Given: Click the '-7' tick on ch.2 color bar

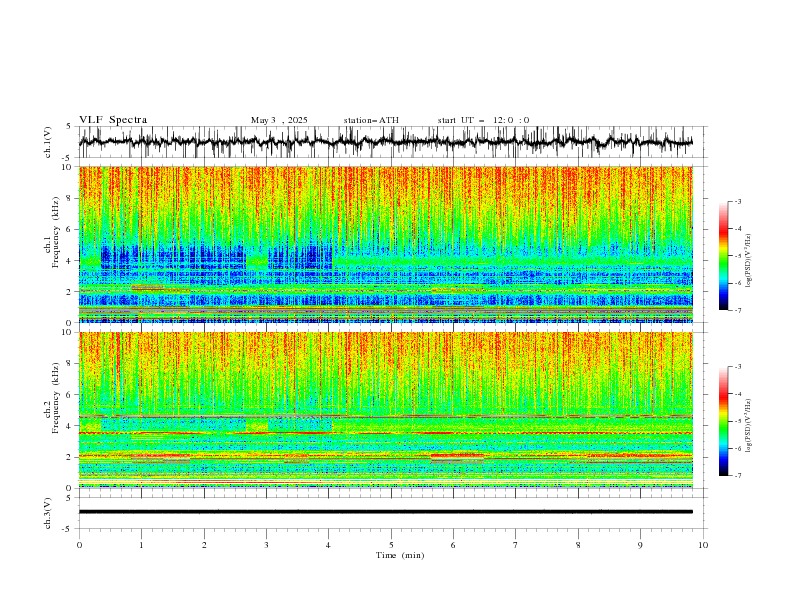Looking at the screenshot, I should pyautogui.click(x=737, y=475).
